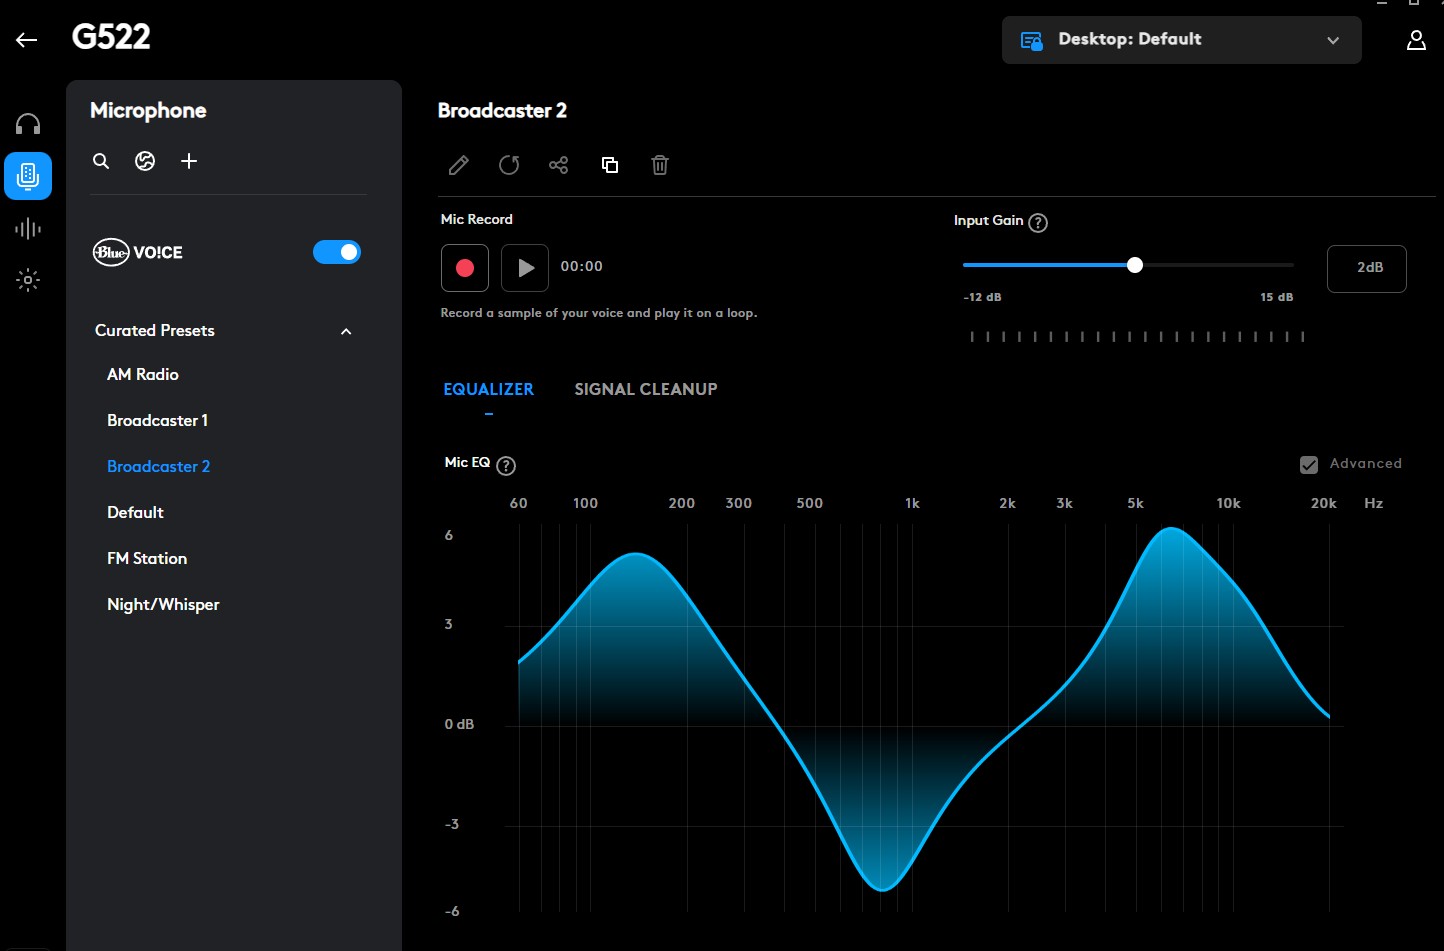Open the microphone settings sidebar icon
This screenshot has height=951, width=1444.
[x=28, y=176]
